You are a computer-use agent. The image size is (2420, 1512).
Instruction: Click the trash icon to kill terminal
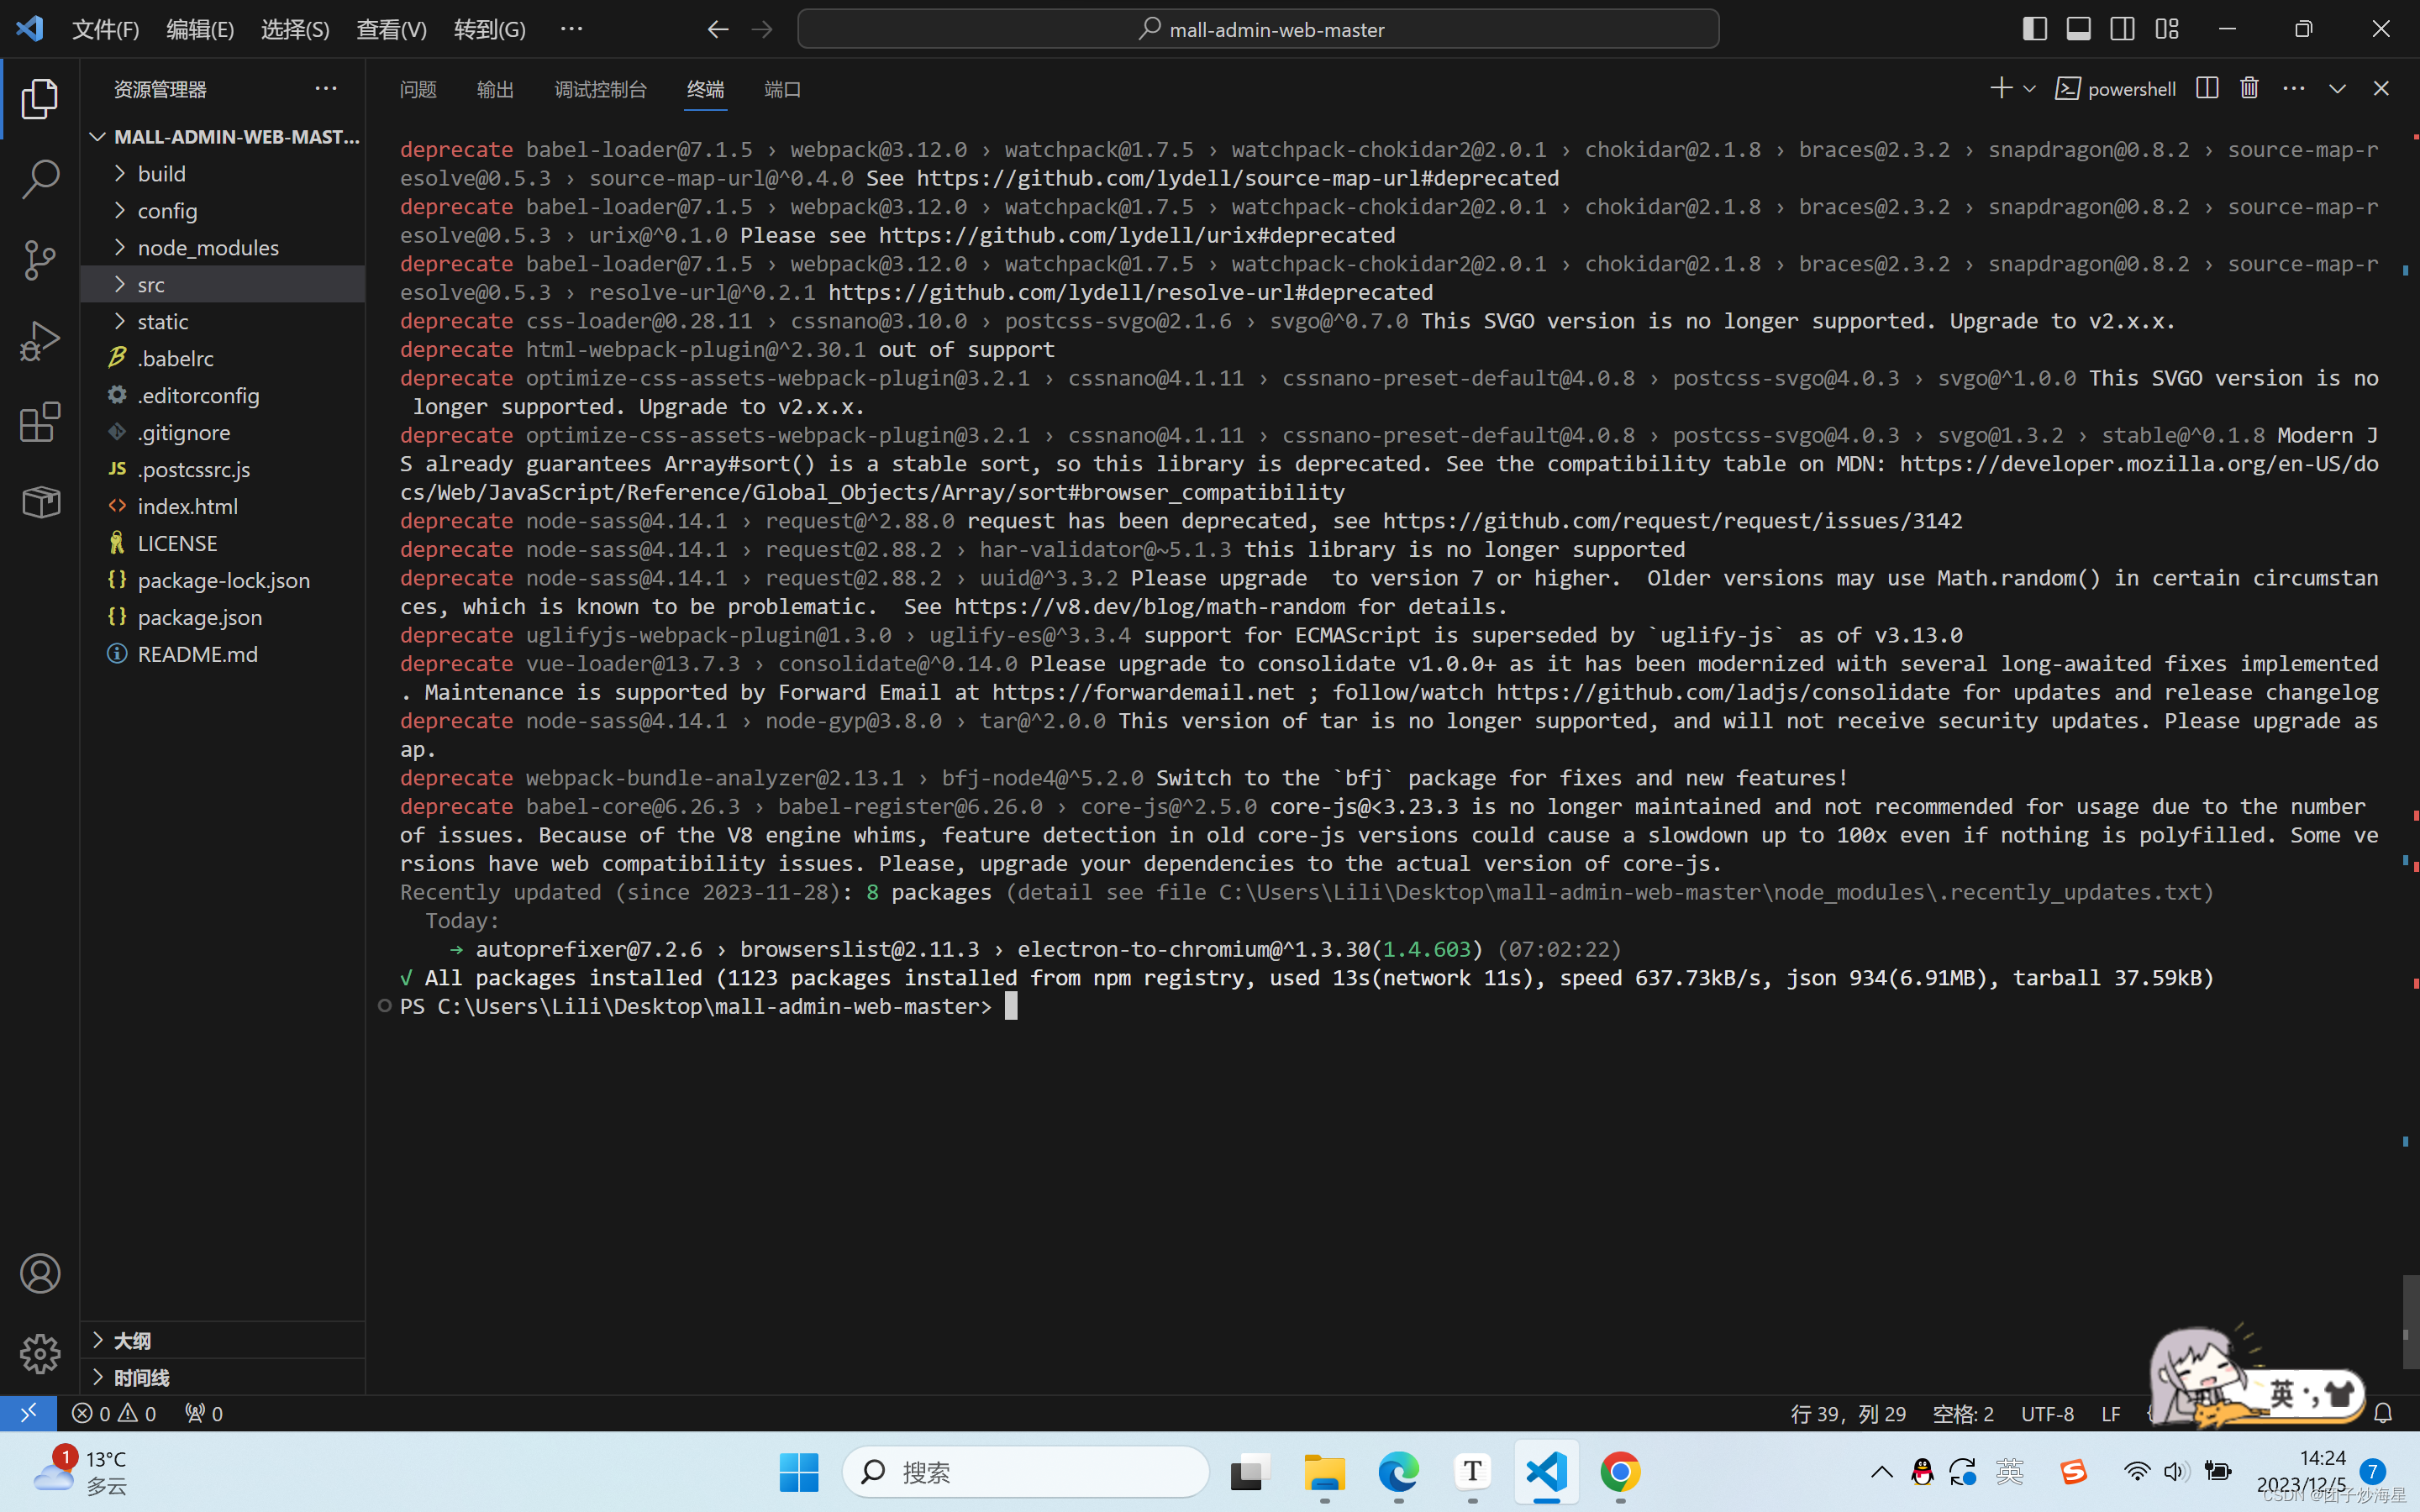(2249, 89)
